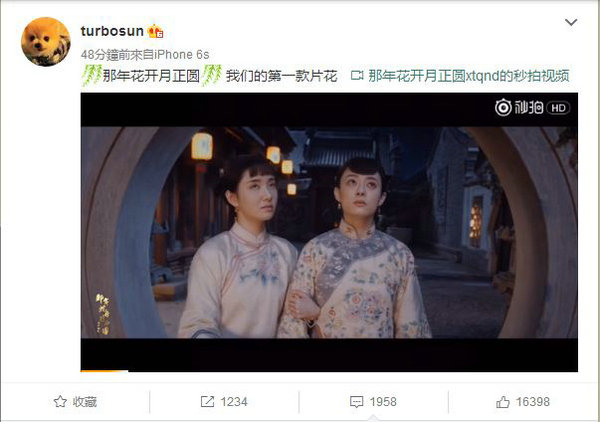The height and width of the screenshot is (422, 600).
Task: Open the turbosun username link
Action: 112,31
